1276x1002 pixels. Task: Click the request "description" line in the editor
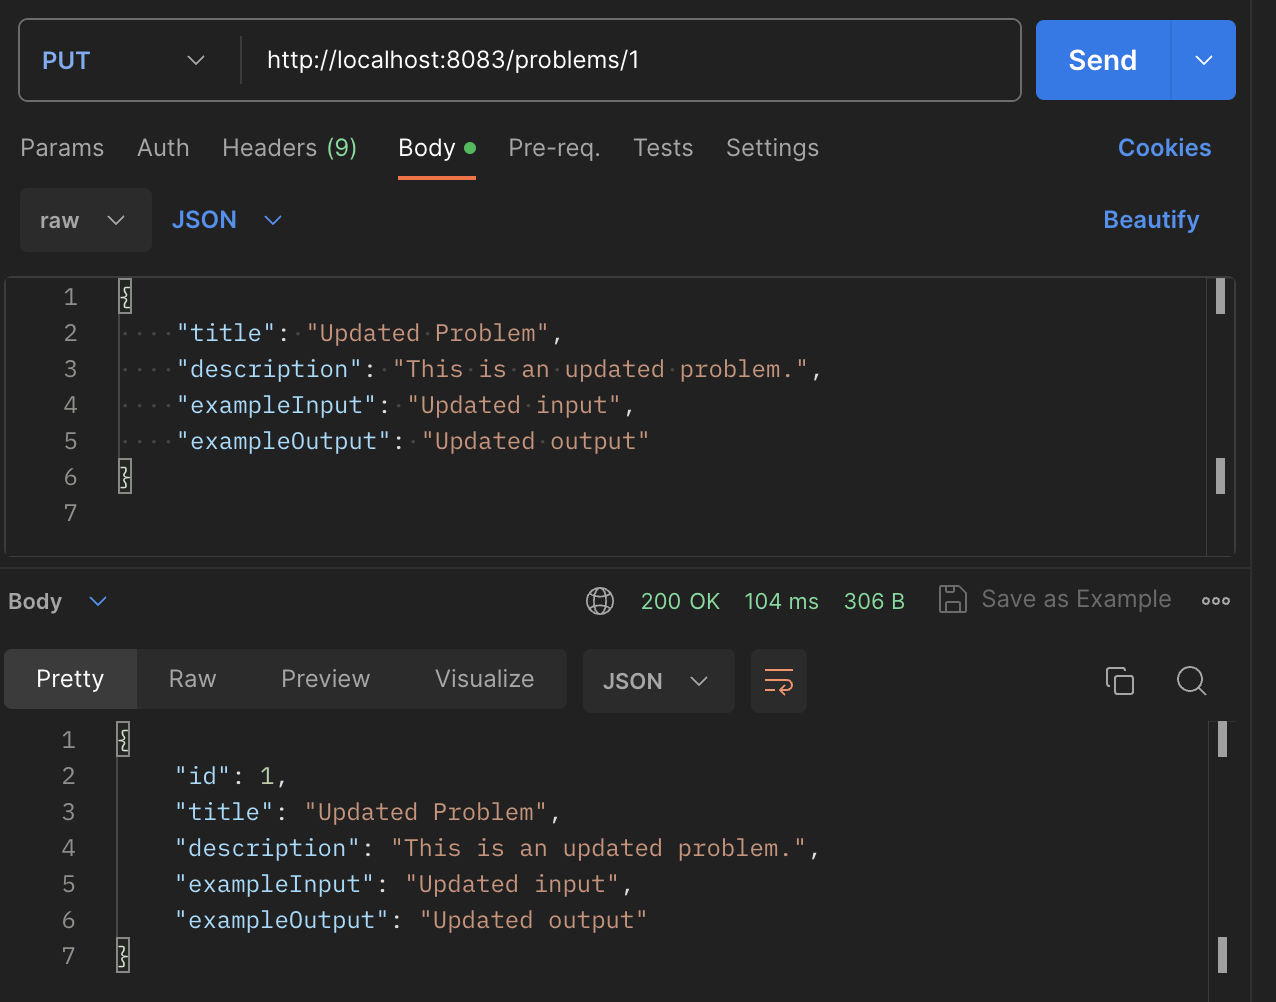click(499, 369)
